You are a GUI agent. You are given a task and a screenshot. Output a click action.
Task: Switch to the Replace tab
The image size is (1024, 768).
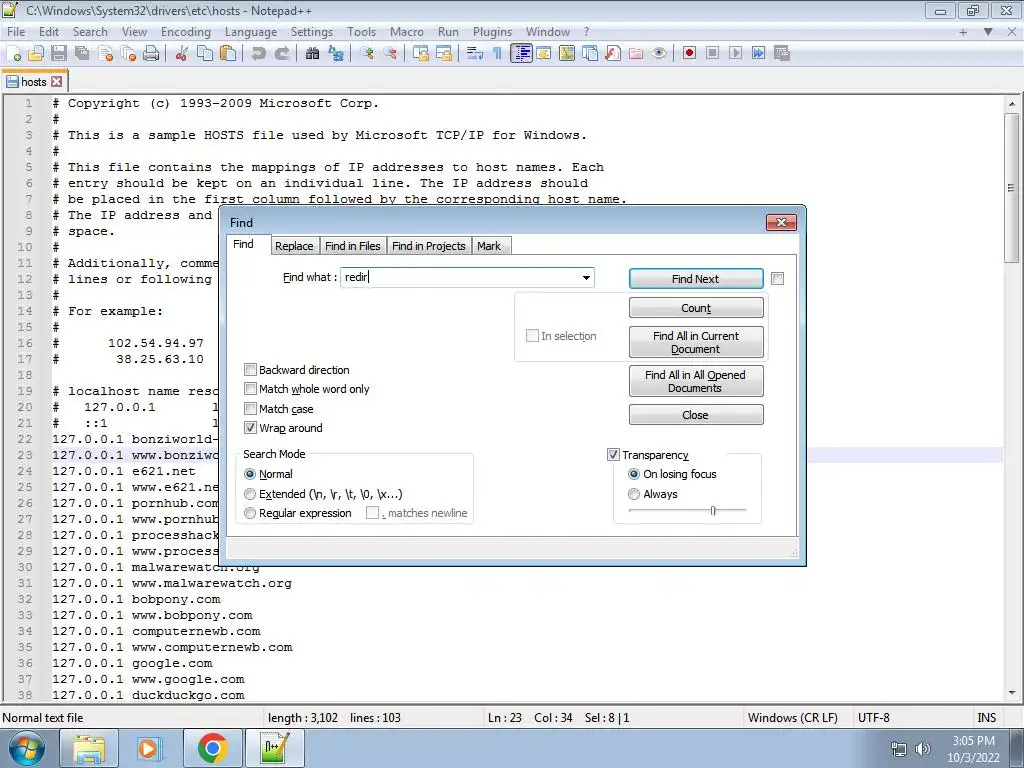click(x=294, y=246)
